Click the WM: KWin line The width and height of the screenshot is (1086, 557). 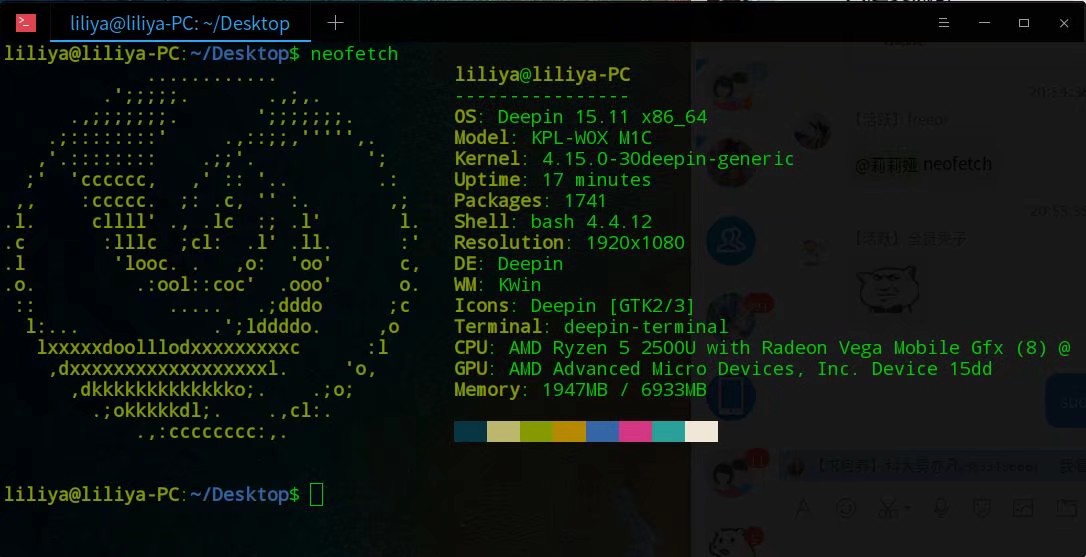(x=497, y=285)
